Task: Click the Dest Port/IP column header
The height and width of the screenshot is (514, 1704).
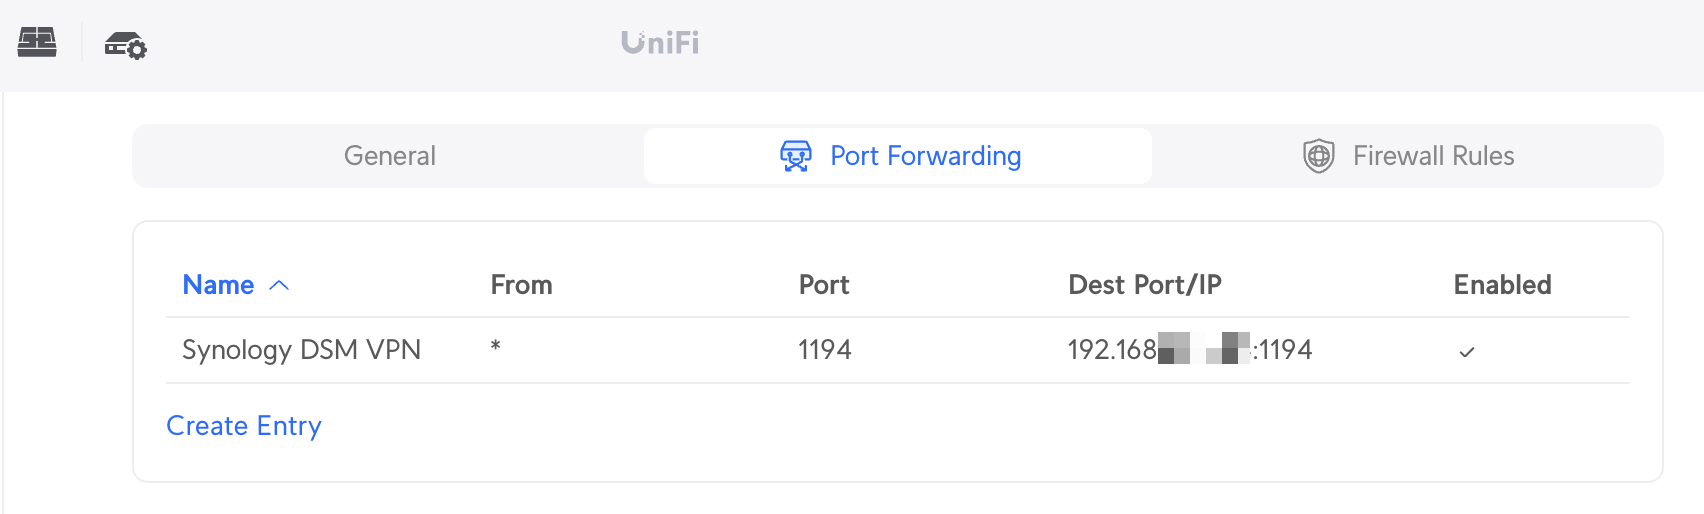Action: pyautogui.click(x=1144, y=285)
